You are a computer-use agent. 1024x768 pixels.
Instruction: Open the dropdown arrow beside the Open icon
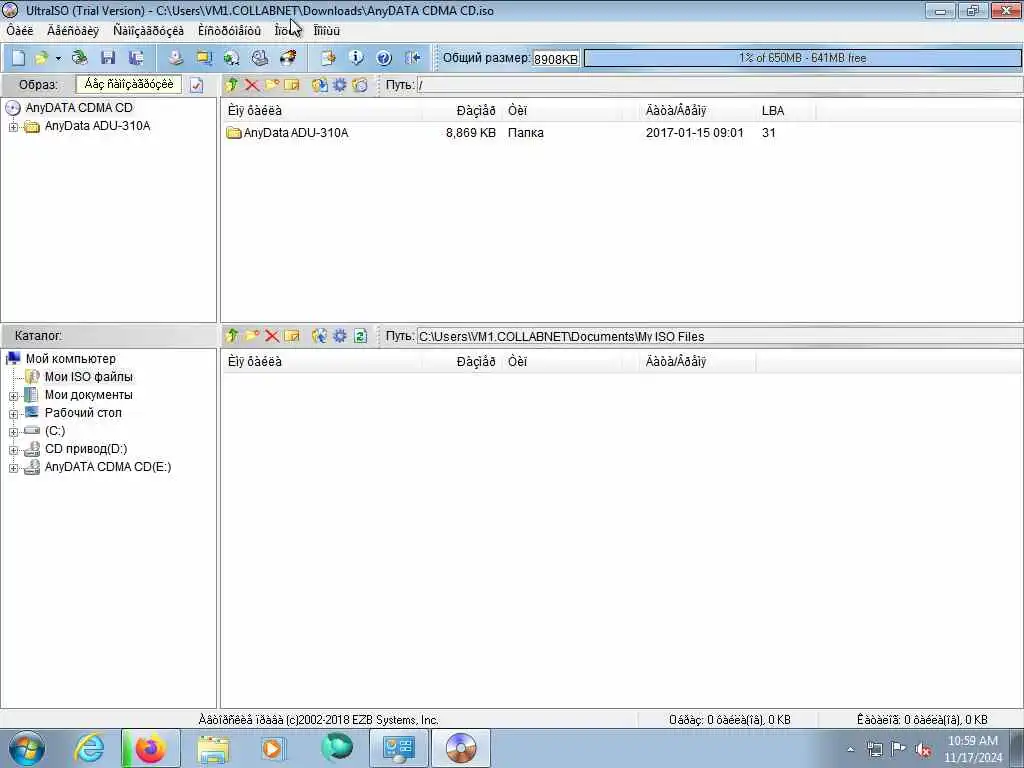58,58
